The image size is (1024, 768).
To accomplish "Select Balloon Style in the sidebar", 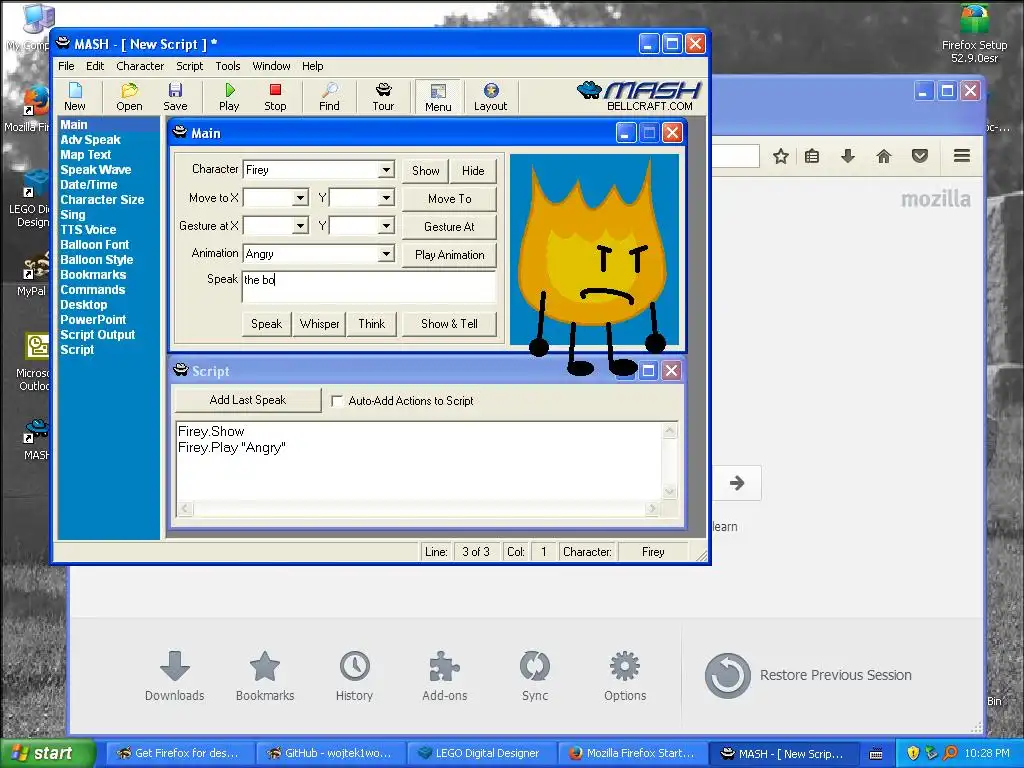I will point(97,260).
